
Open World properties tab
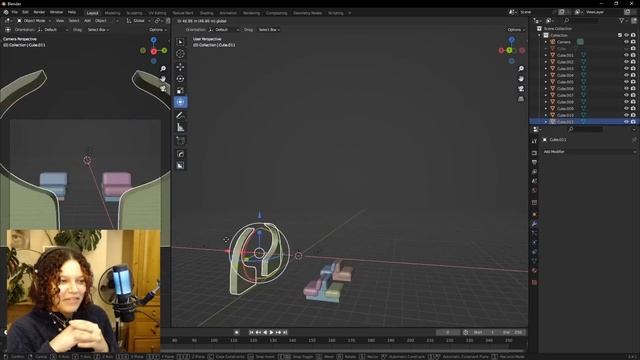(534, 191)
